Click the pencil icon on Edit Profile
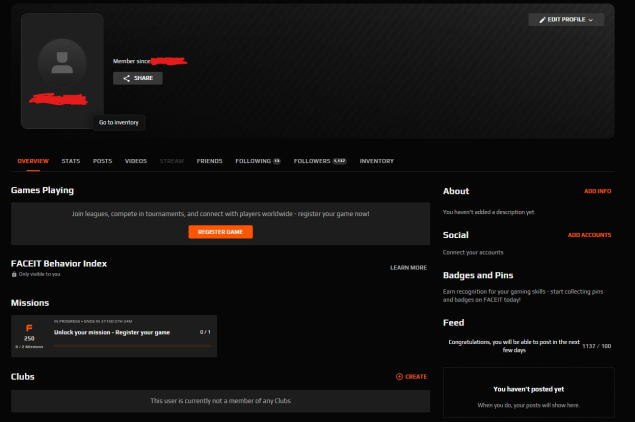Image resolution: width=635 pixels, height=422 pixels. pyautogui.click(x=542, y=20)
